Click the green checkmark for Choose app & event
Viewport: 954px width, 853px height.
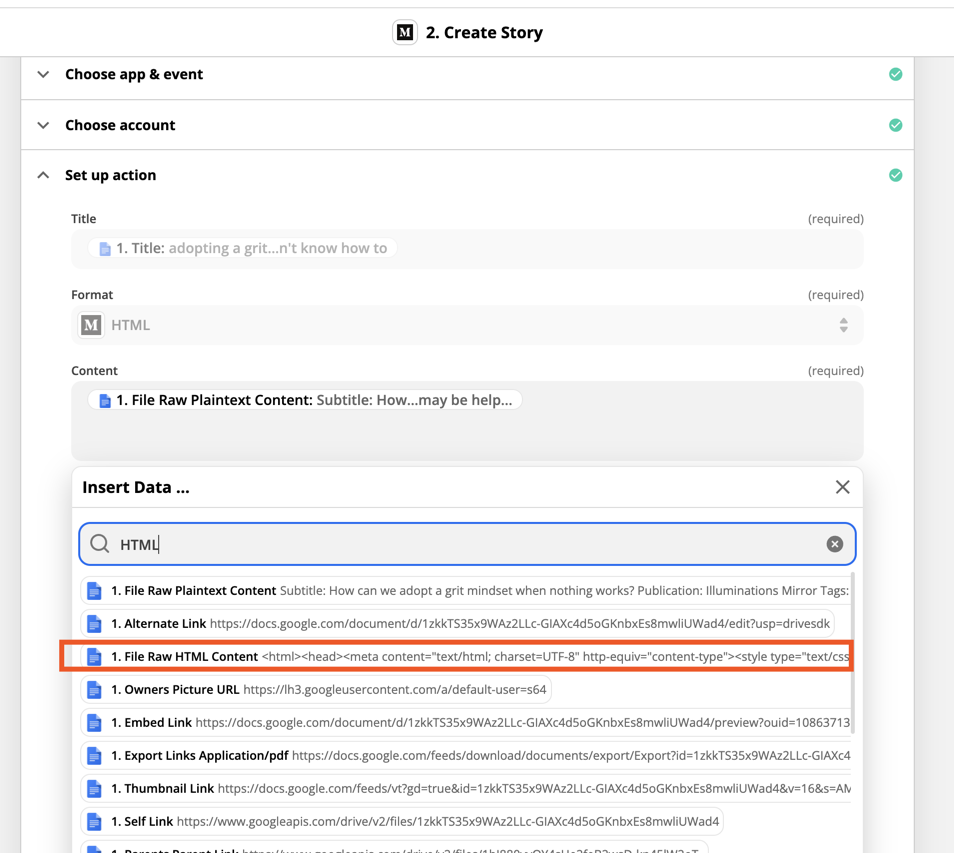pos(896,74)
